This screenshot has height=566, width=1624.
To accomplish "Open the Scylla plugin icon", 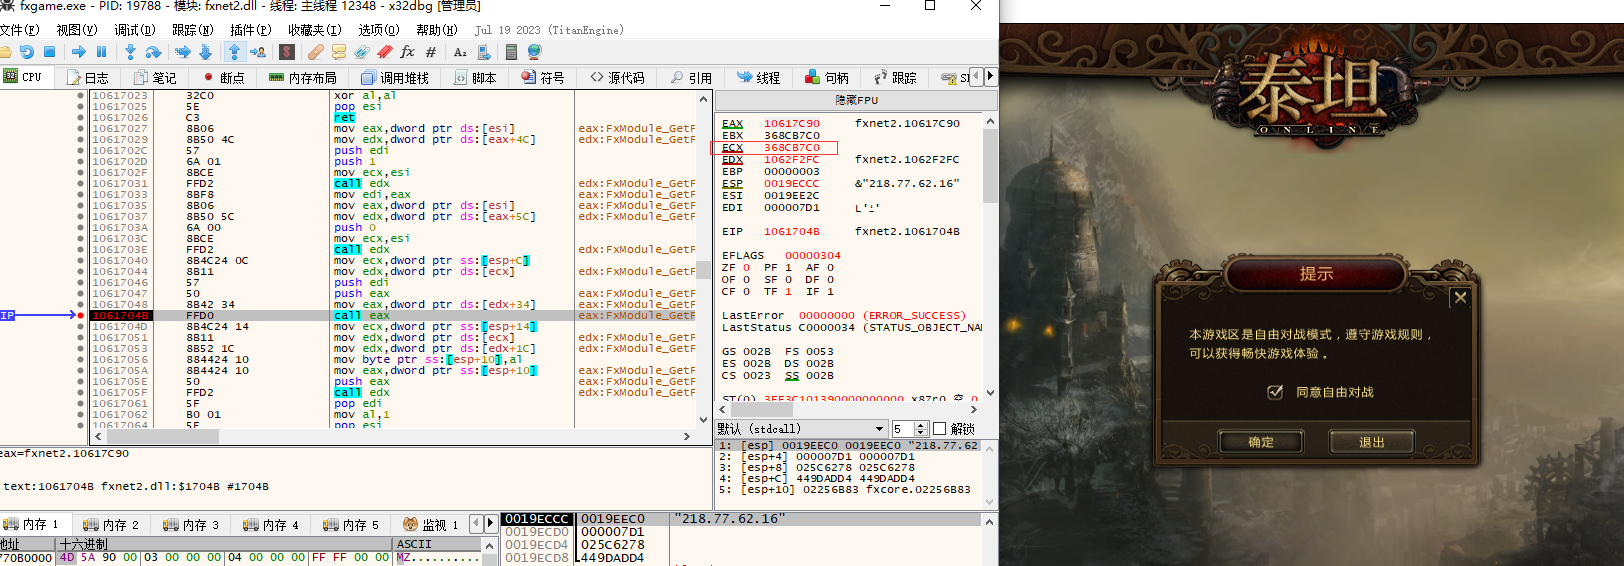I will click(x=287, y=52).
